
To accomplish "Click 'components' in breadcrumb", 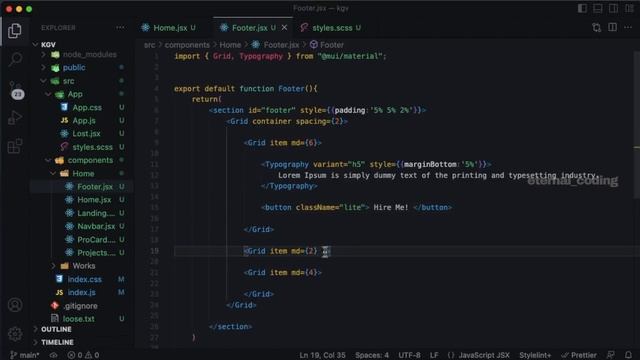I will tap(187, 45).
